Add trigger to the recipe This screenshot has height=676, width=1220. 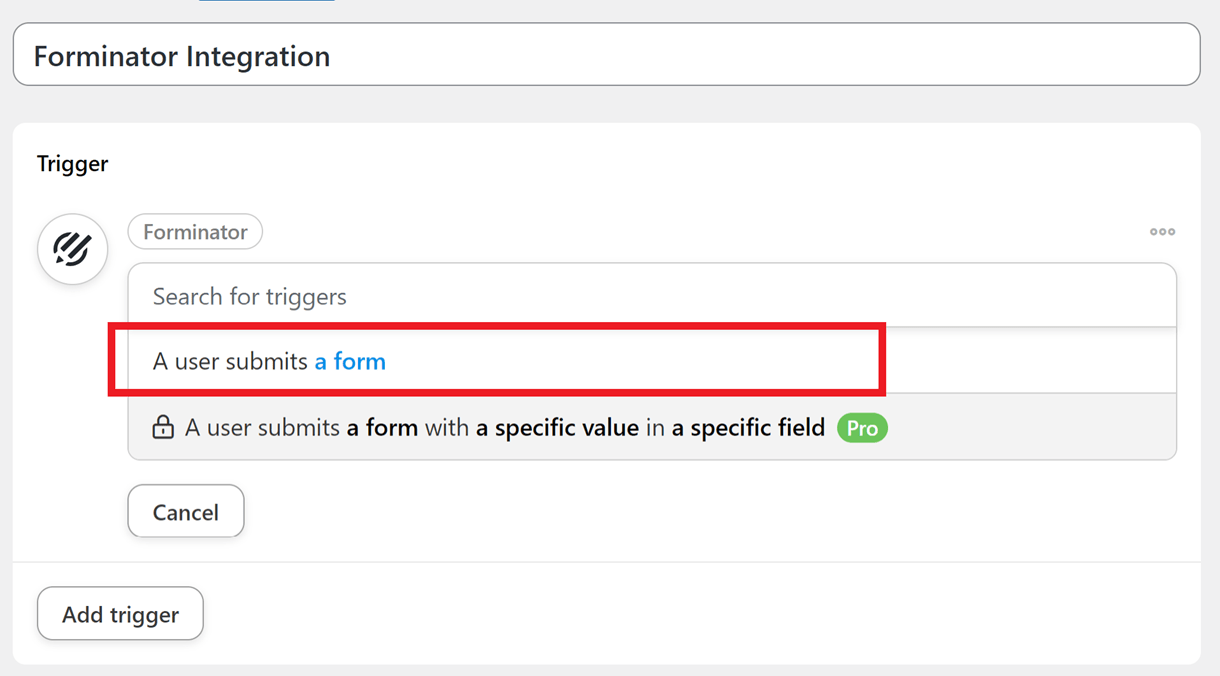(x=120, y=614)
